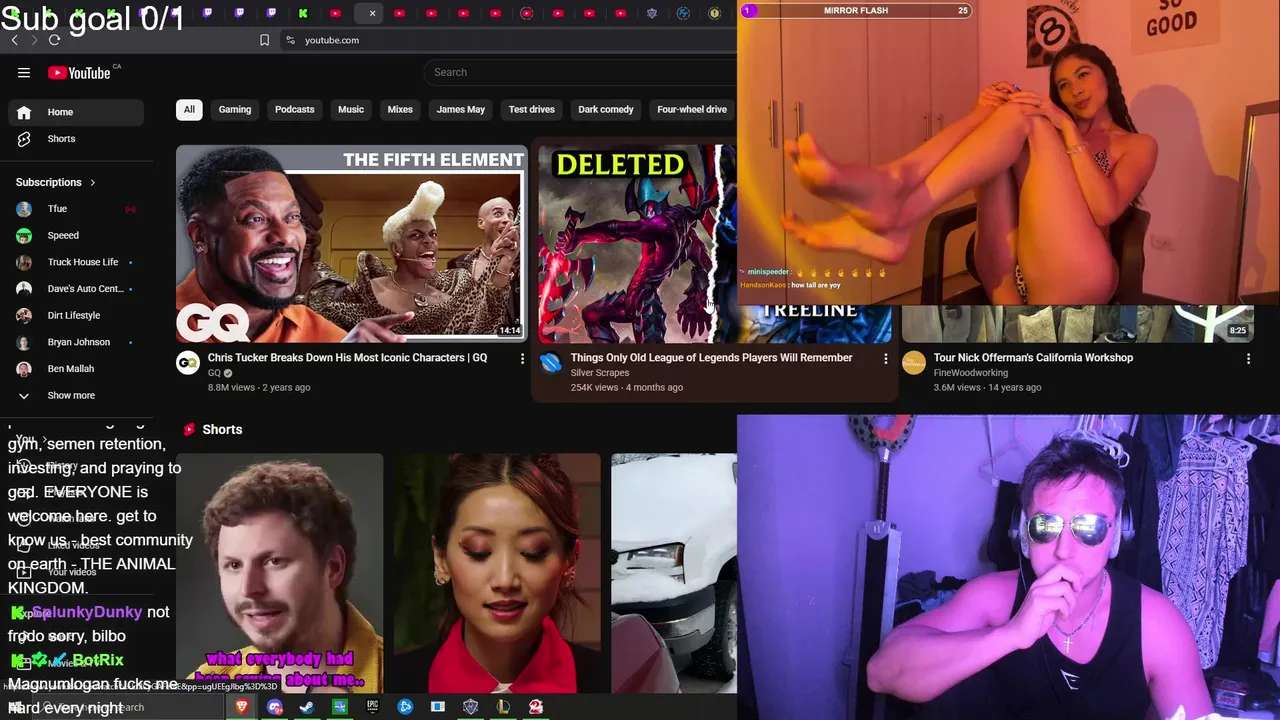Click the FineWoodworking channel avatar

click(x=914, y=363)
